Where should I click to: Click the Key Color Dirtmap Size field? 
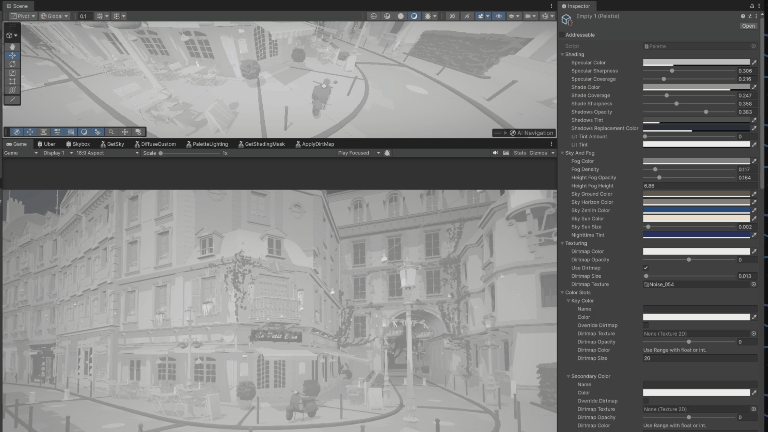(x=700, y=358)
